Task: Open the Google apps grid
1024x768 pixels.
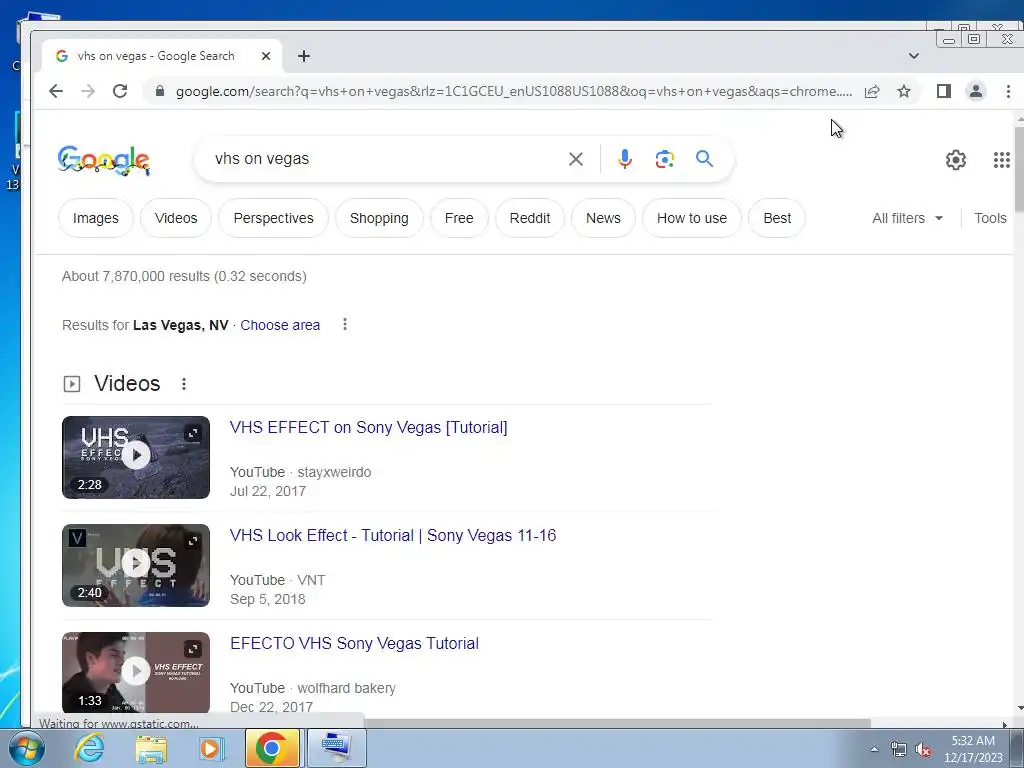Action: (x=1002, y=160)
